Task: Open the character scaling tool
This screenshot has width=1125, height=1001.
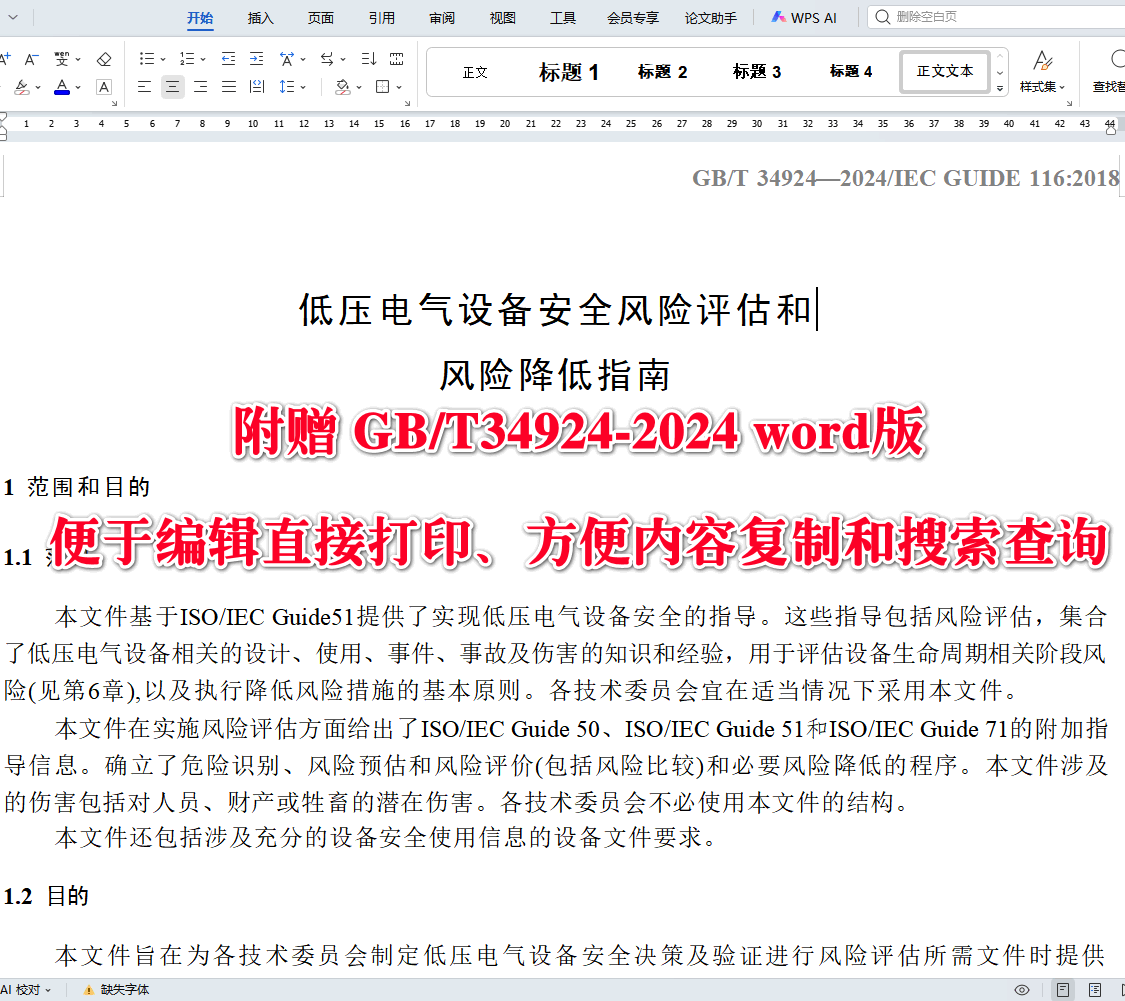Action: (x=287, y=59)
